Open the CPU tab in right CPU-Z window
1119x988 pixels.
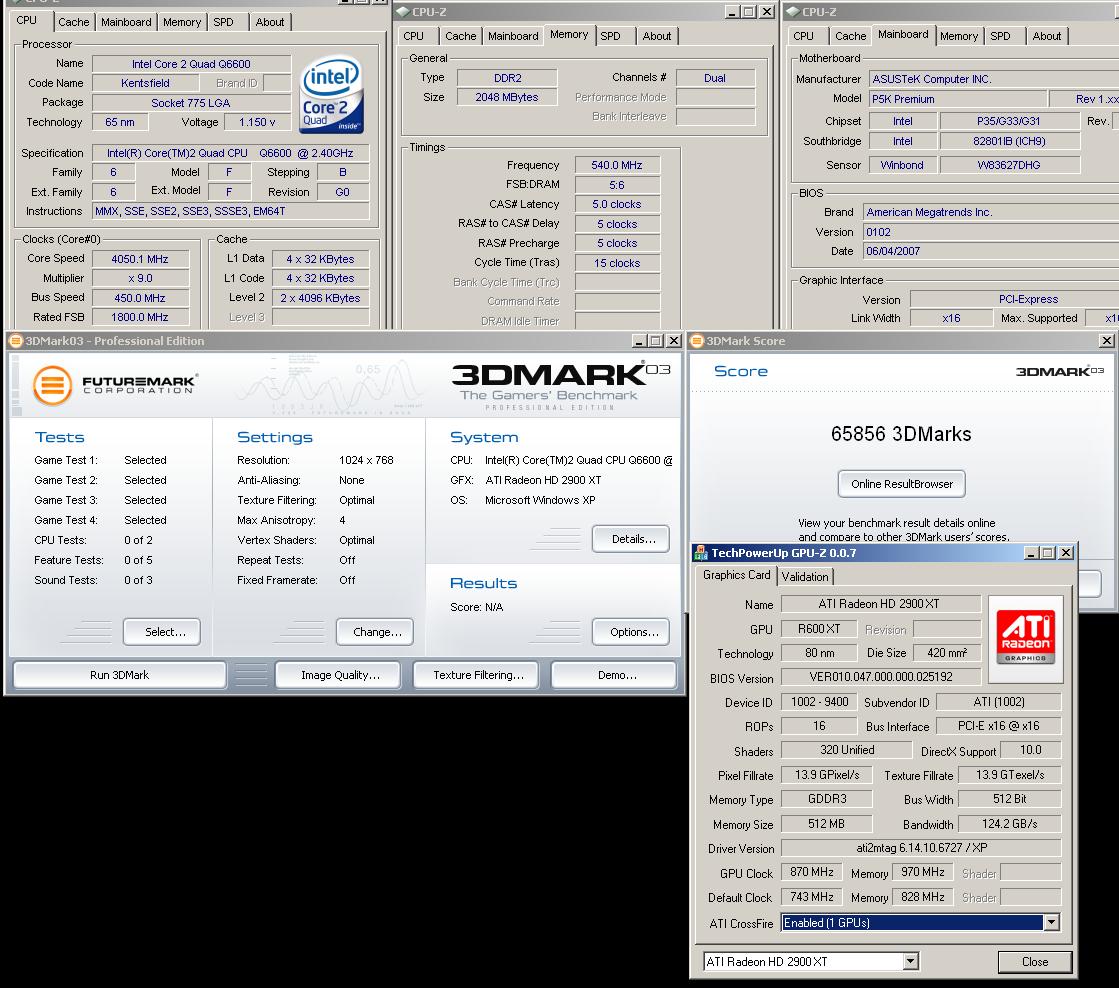coord(804,36)
